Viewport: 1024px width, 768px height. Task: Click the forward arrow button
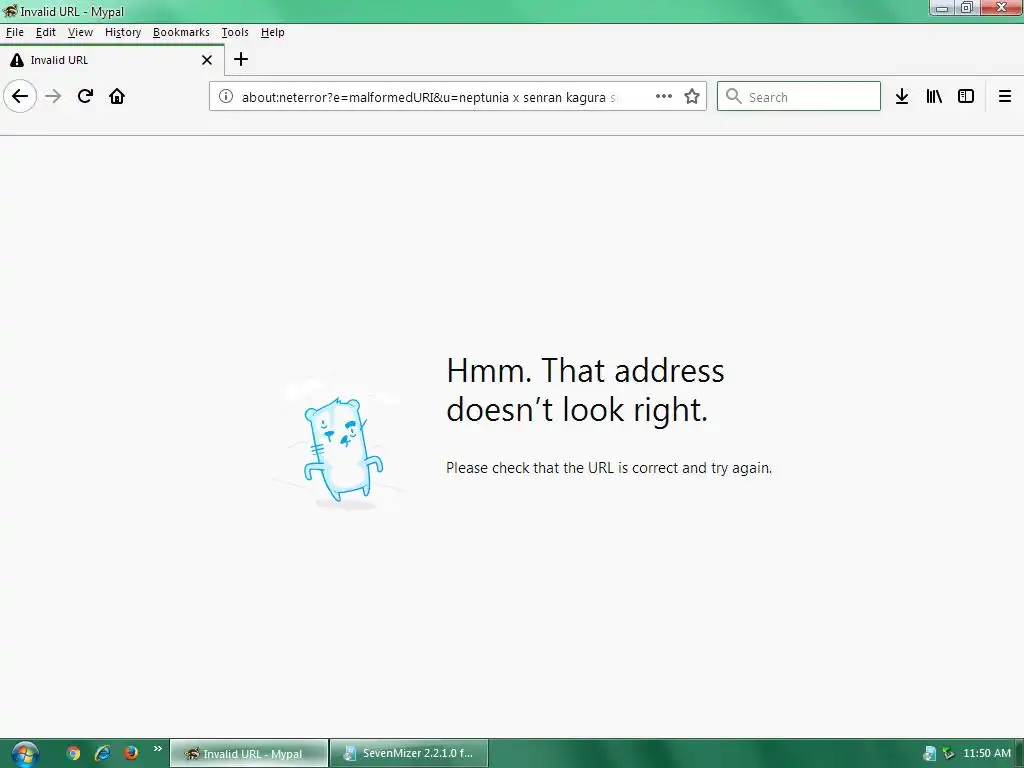pyautogui.click(x=53, y=97)
